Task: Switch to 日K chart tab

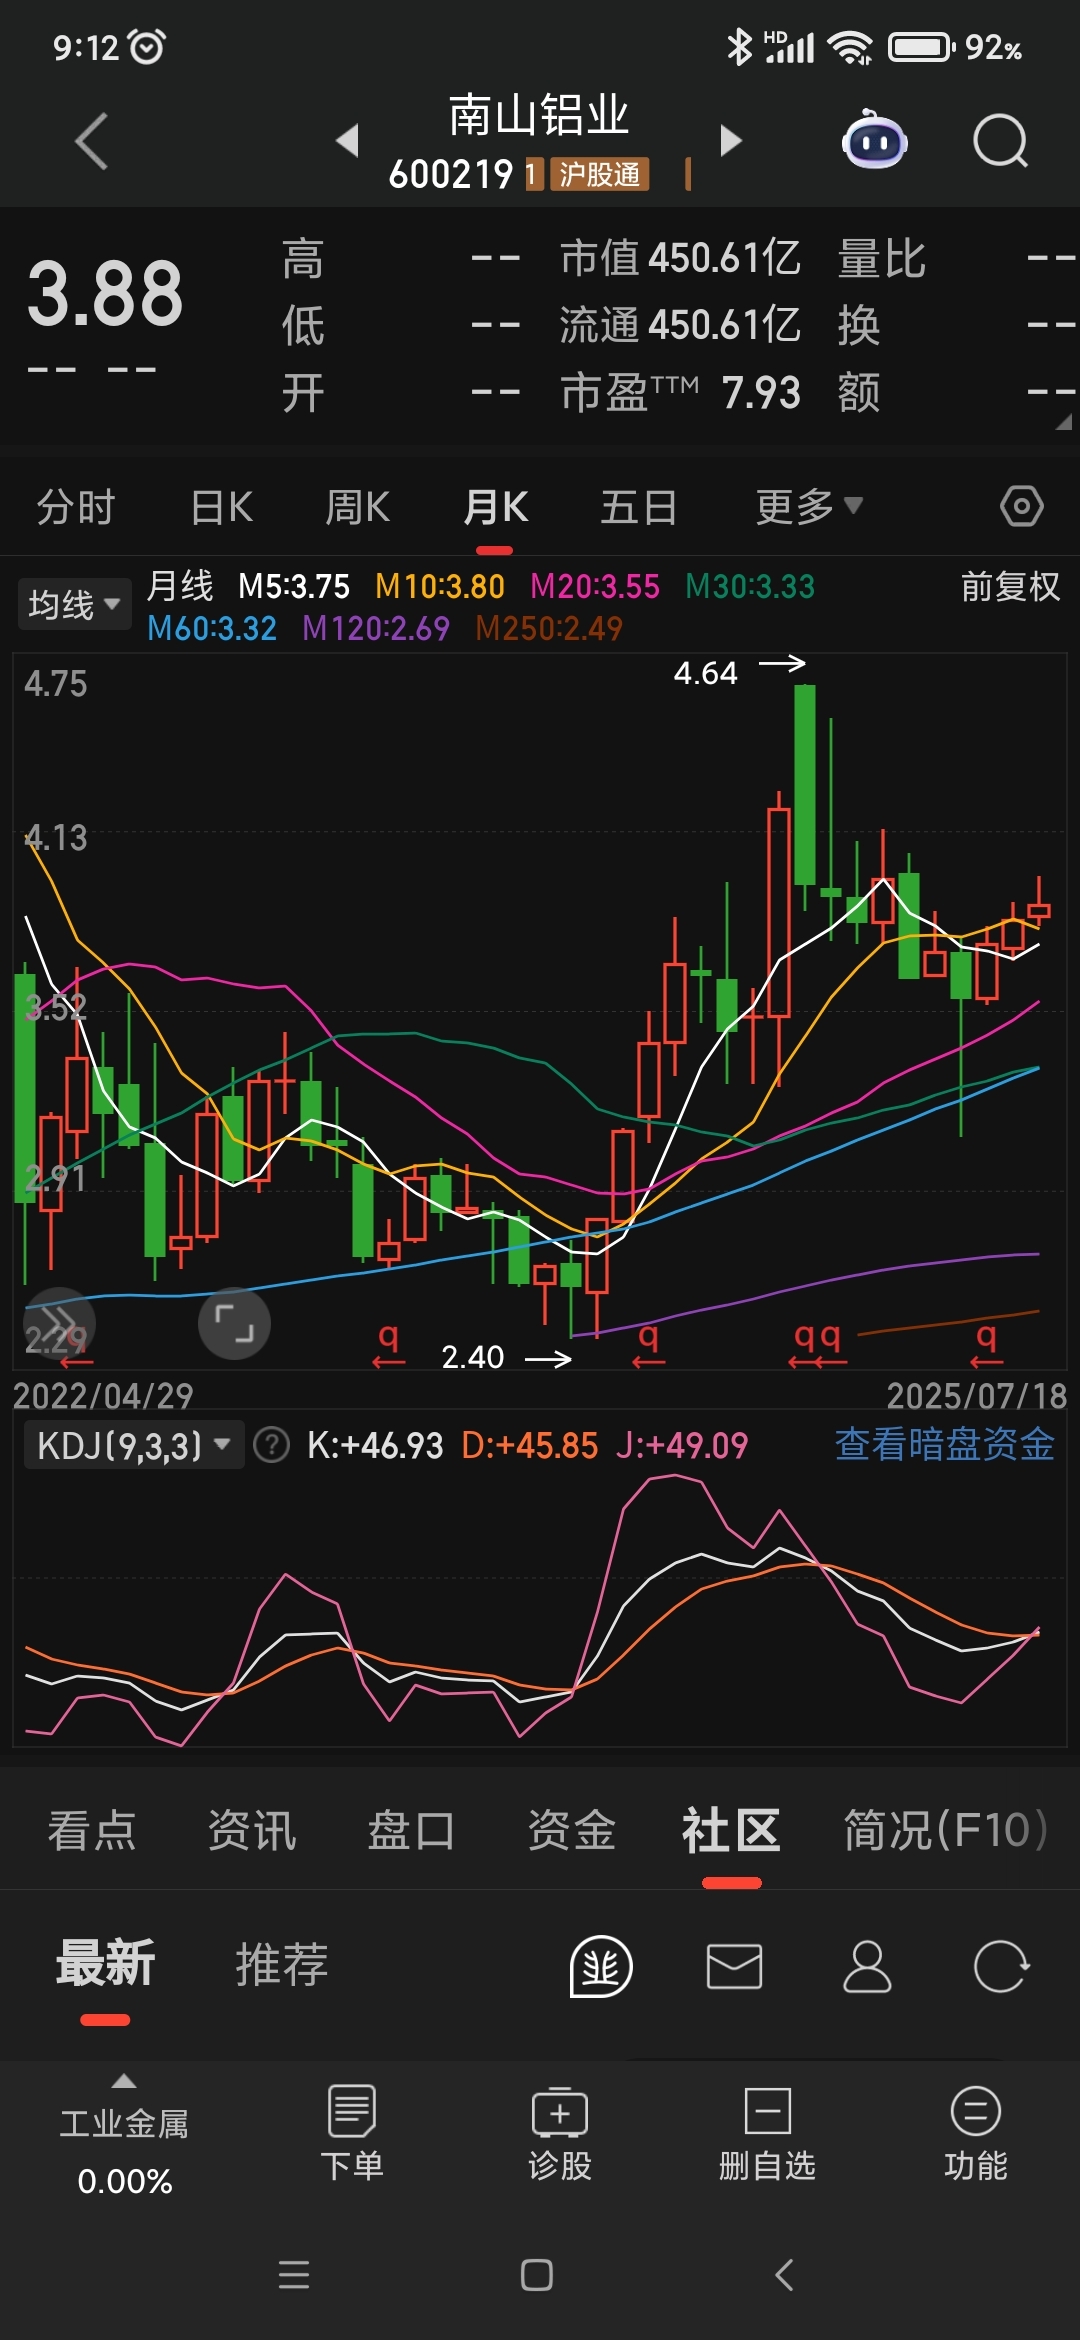Action: pyautogui.click(x=222, y=507)
